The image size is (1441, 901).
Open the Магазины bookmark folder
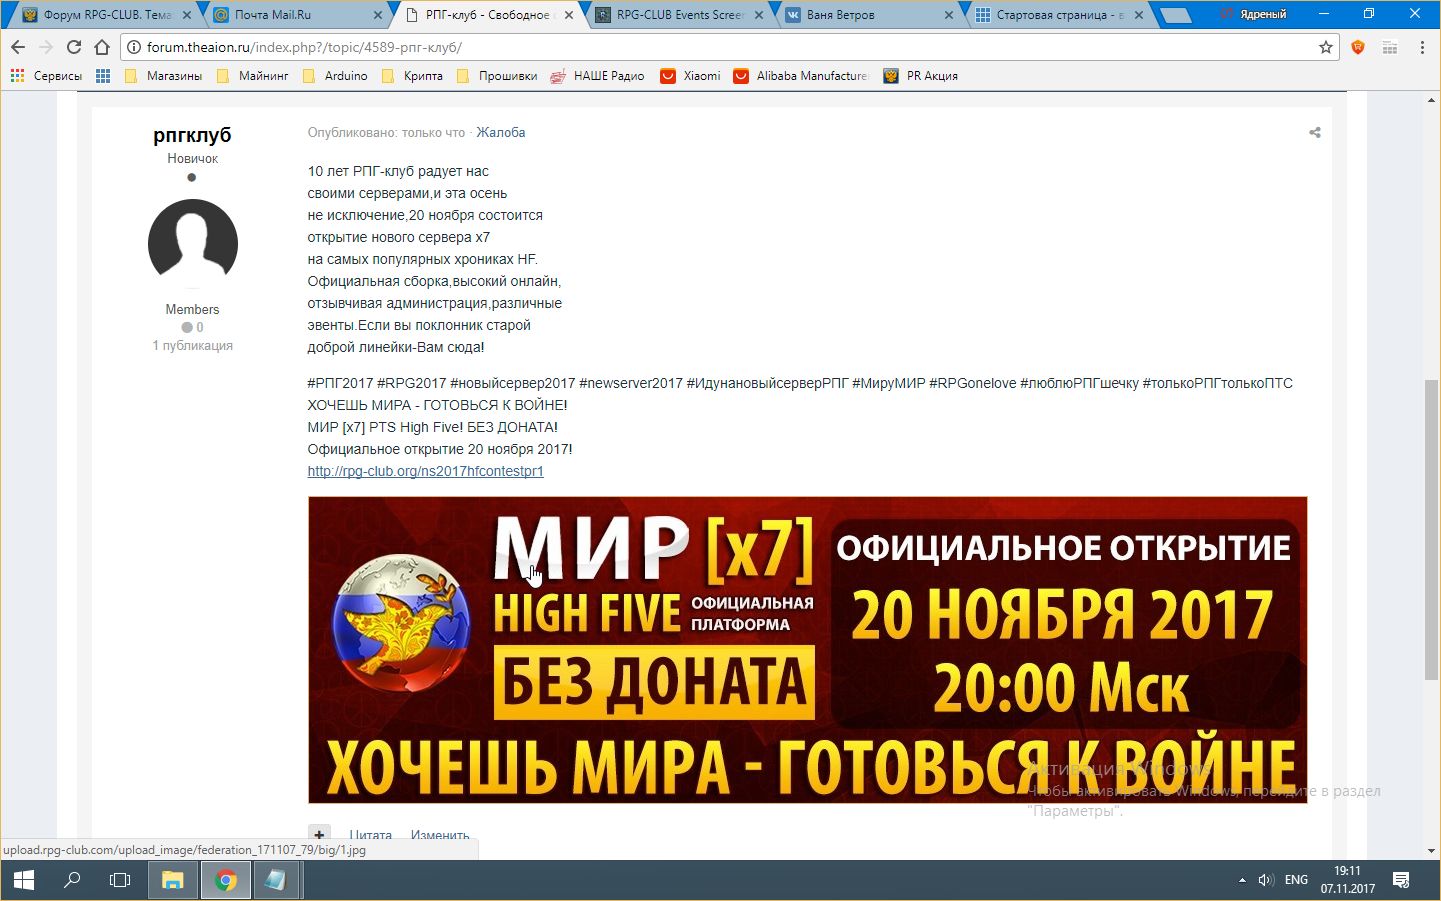click(x=164, y=76)
